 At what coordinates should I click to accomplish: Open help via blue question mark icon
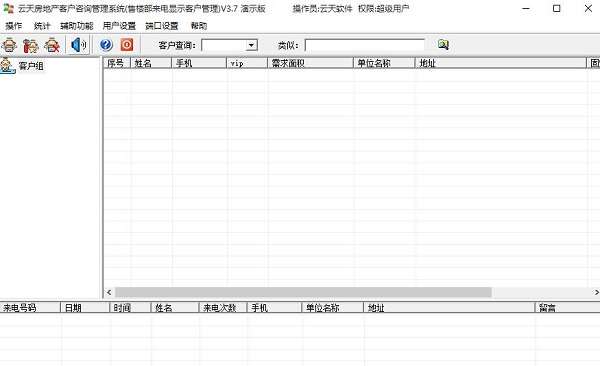(106, 45)
